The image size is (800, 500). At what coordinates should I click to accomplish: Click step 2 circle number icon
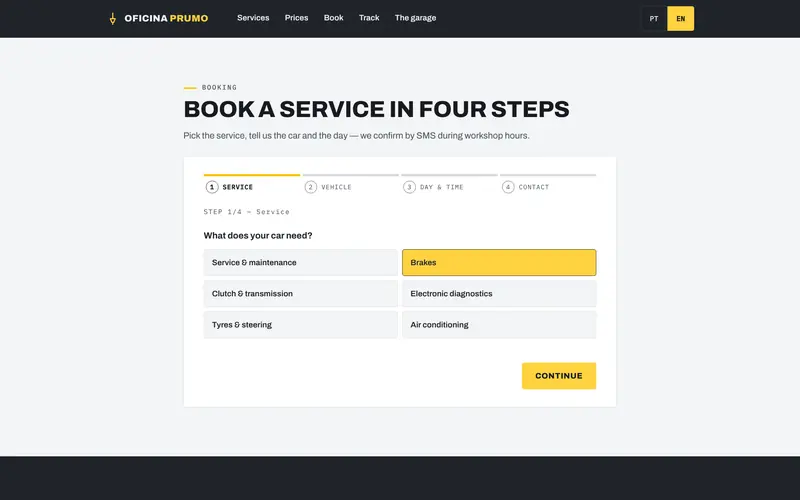coord(311,187)
